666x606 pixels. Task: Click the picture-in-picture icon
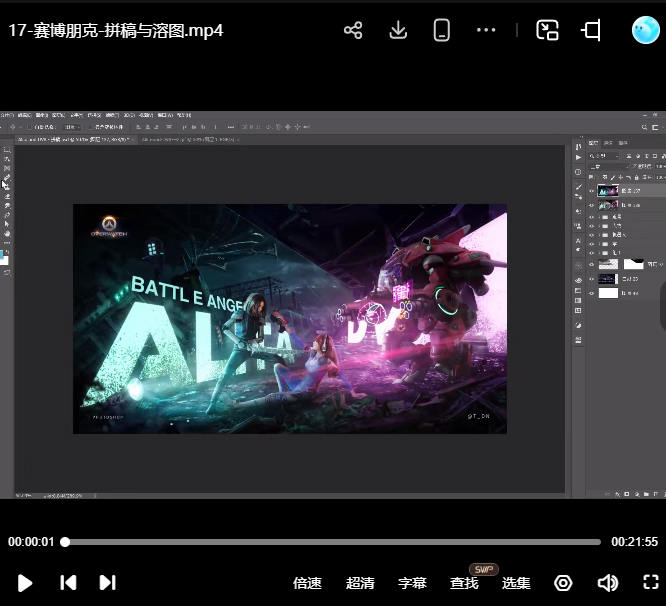[x=547, y=30]
